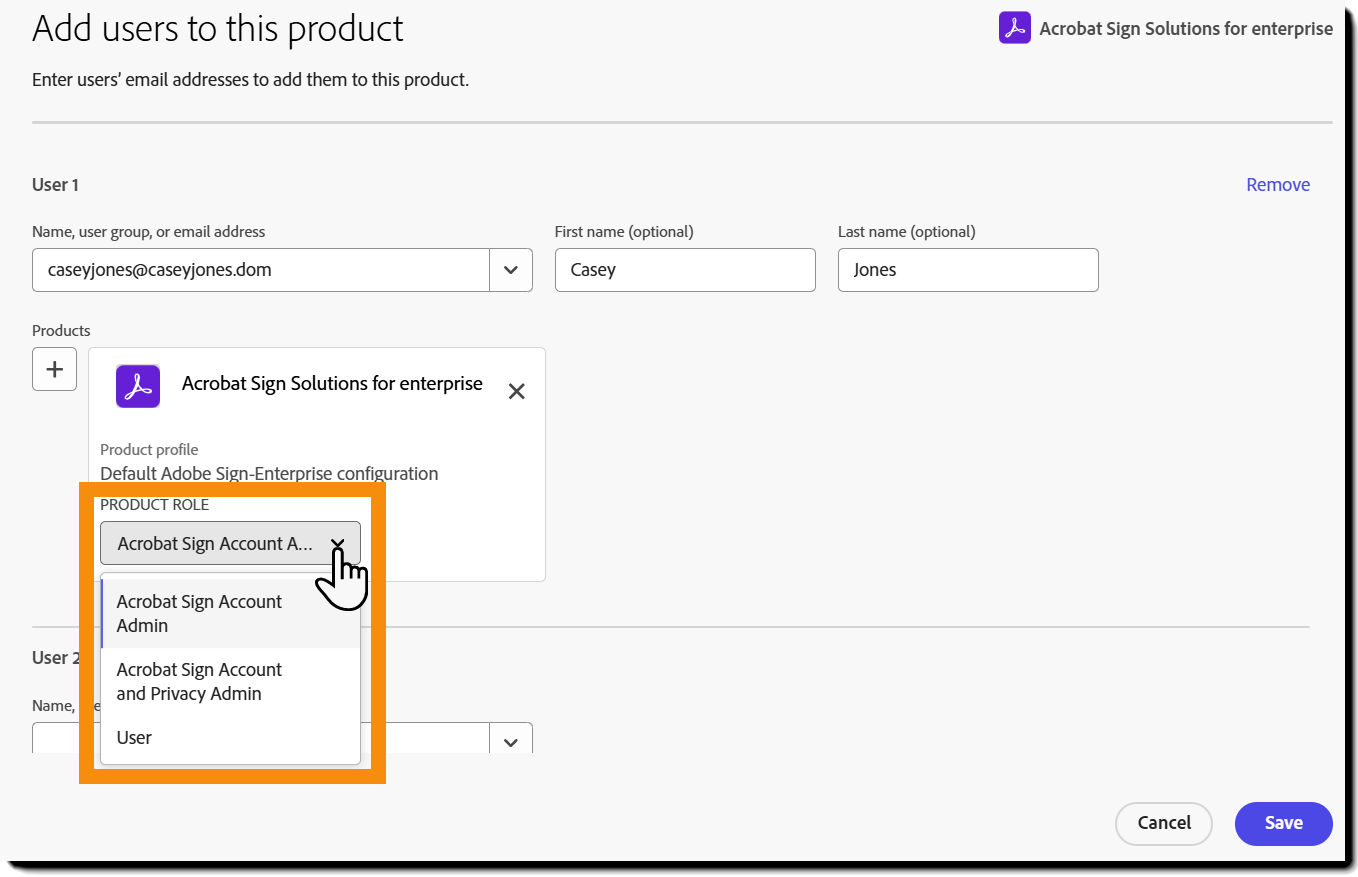Image resolution: width=1358 pixels, height=877 pixels.
Task: Click the Products section label
Action: point(60,330)
